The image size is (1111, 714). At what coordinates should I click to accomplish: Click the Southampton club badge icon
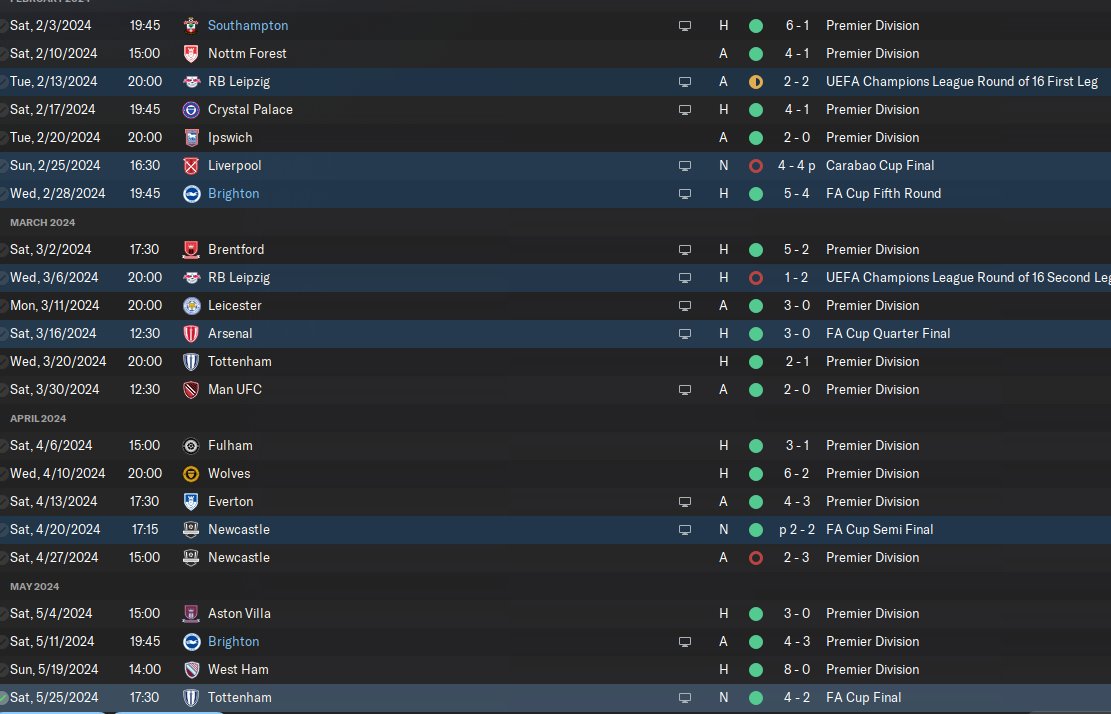tap(191, 26)
